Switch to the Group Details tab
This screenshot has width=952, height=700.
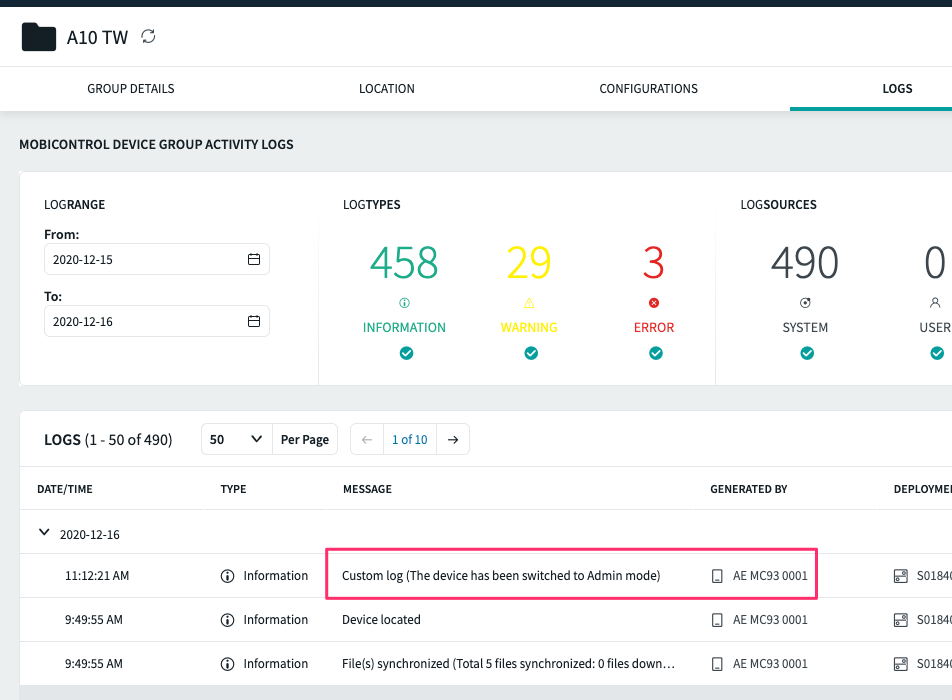tap(131, 89)
